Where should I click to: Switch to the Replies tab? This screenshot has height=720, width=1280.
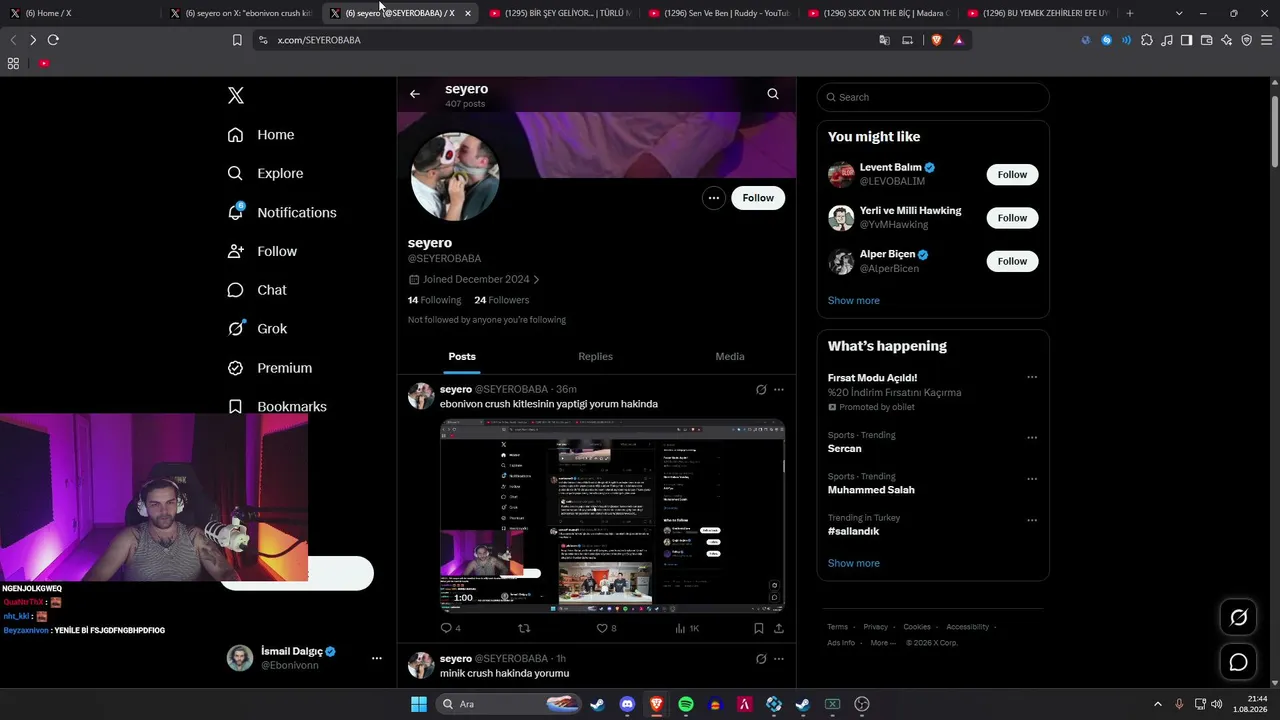595,356
